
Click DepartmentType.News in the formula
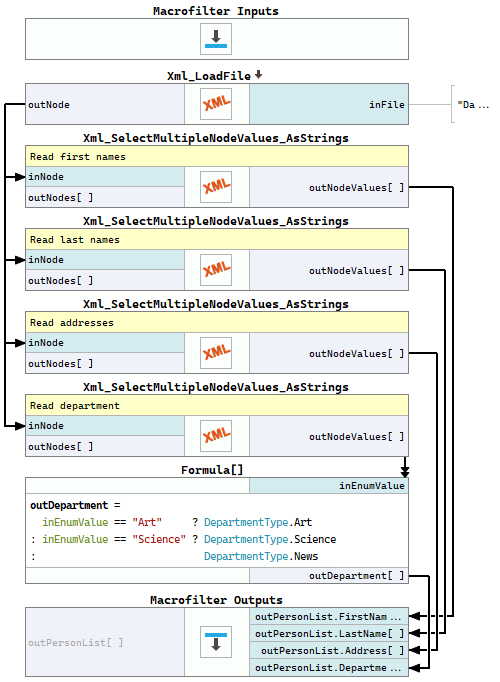point(261,556)
